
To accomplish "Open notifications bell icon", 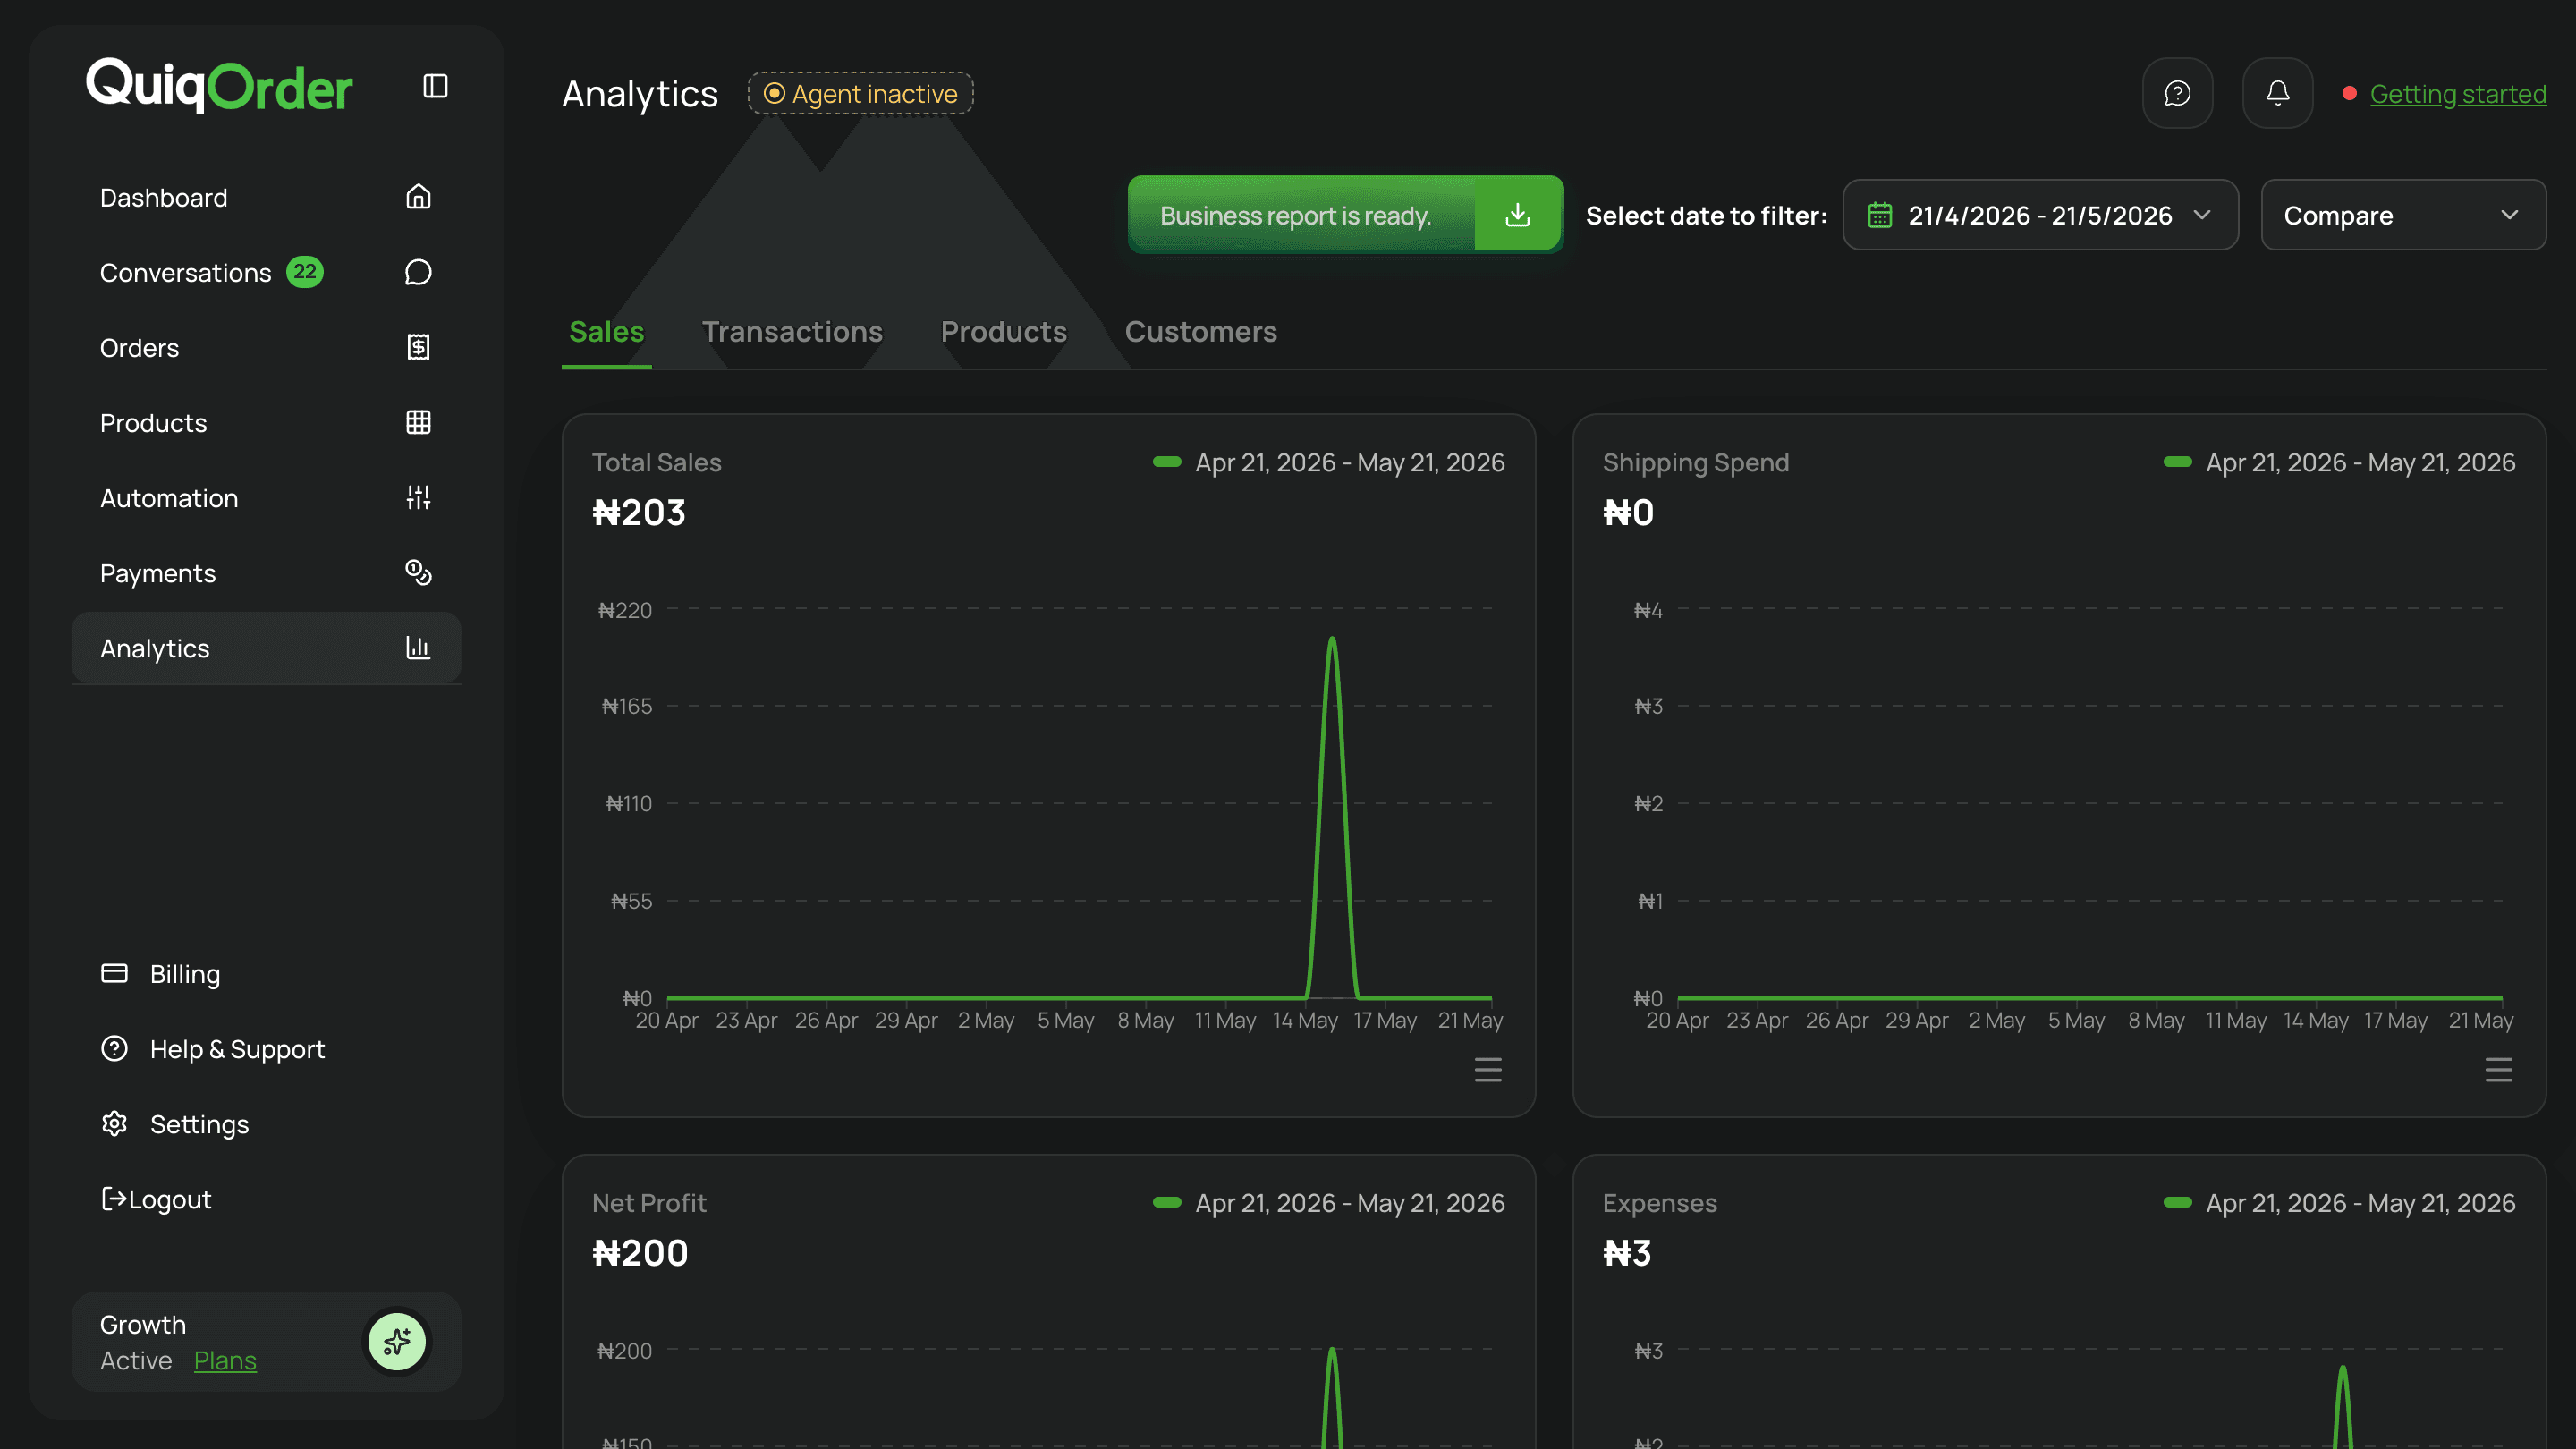I will pyautogui.click(x=2277, y=93).
